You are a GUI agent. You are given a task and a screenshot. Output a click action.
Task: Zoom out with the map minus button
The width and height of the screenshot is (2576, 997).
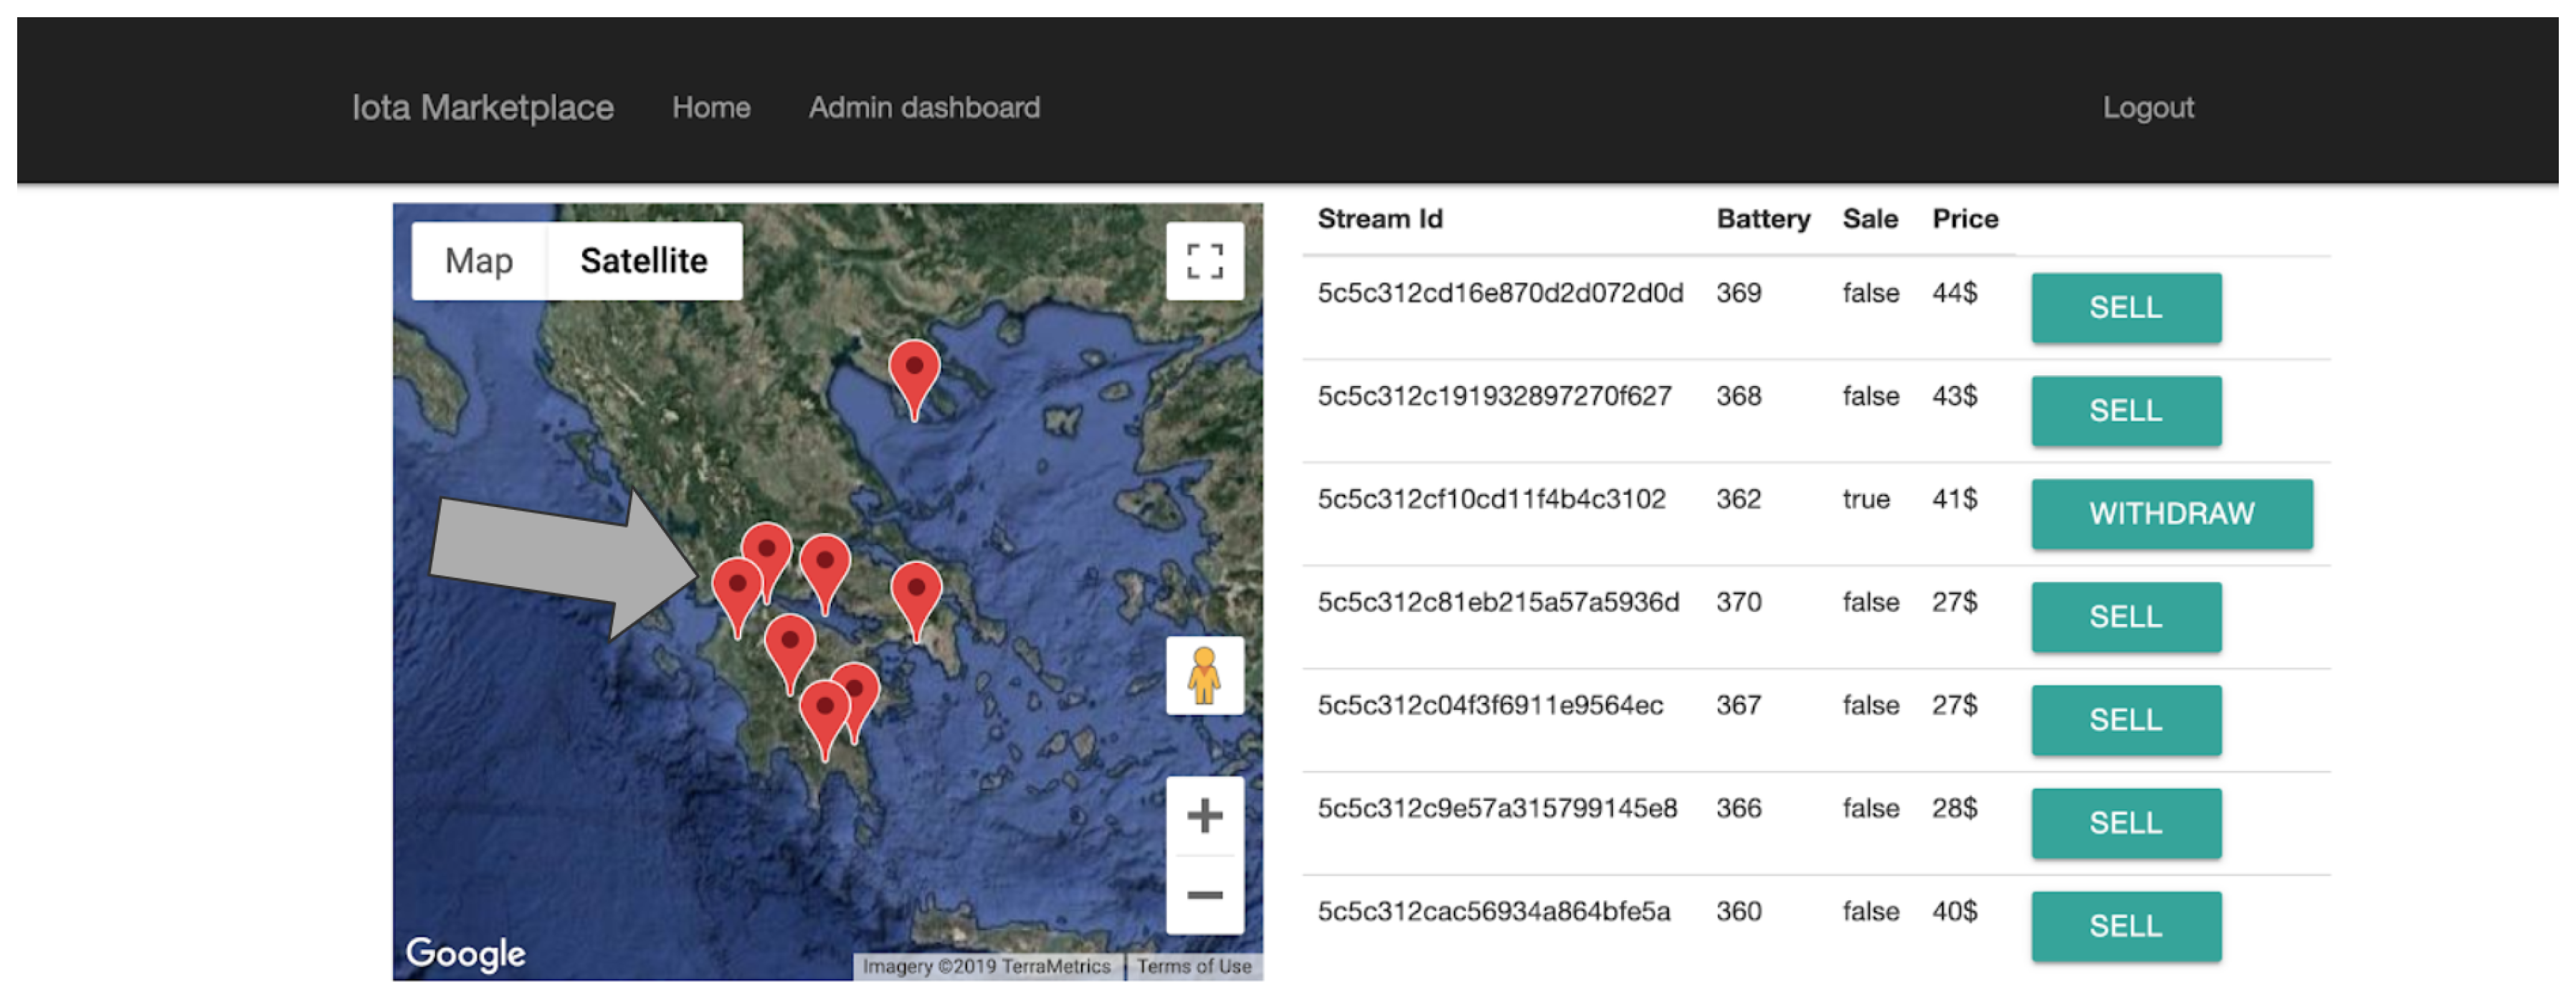click(1204, 895)
